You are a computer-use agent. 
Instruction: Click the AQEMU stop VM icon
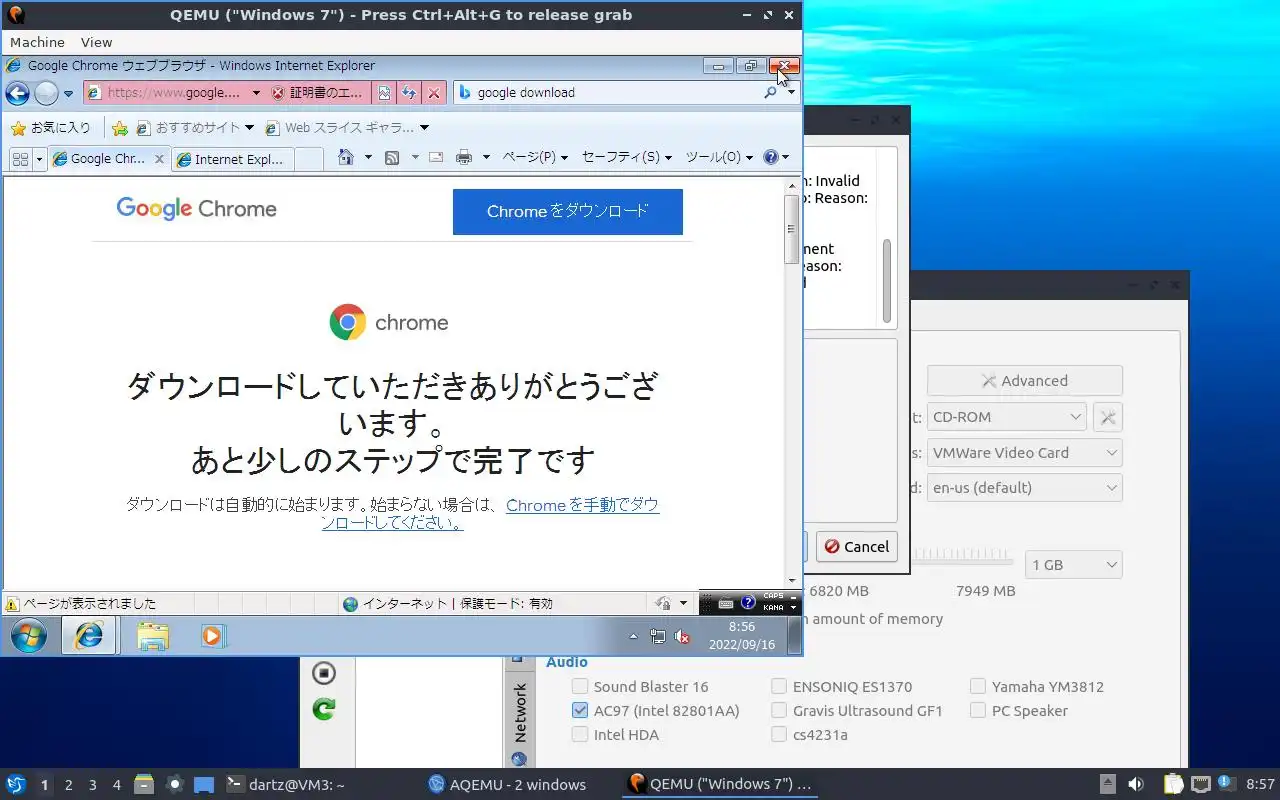pos(323,673)
